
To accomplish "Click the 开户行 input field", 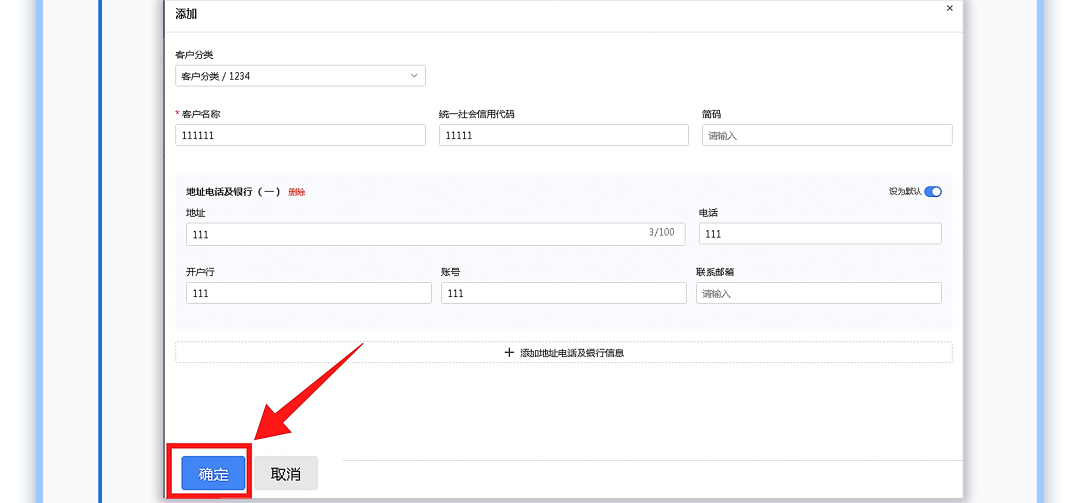I will 309,293.
